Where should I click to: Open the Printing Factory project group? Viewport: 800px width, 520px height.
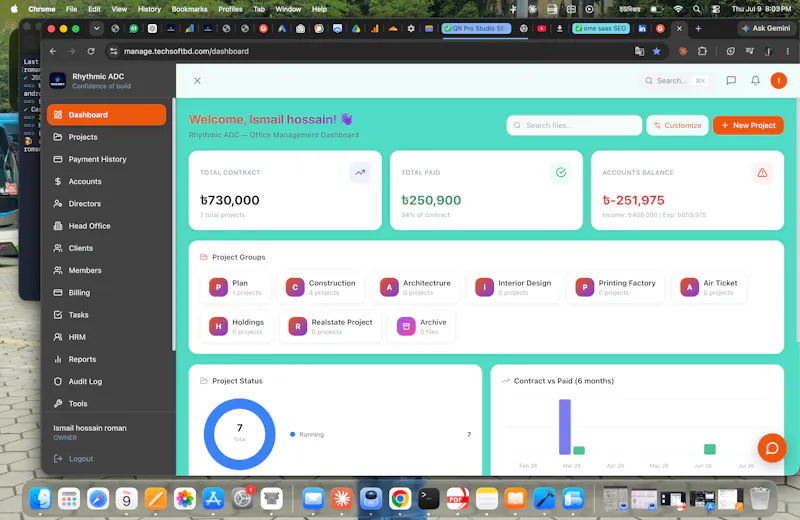[x=616, y=287]
